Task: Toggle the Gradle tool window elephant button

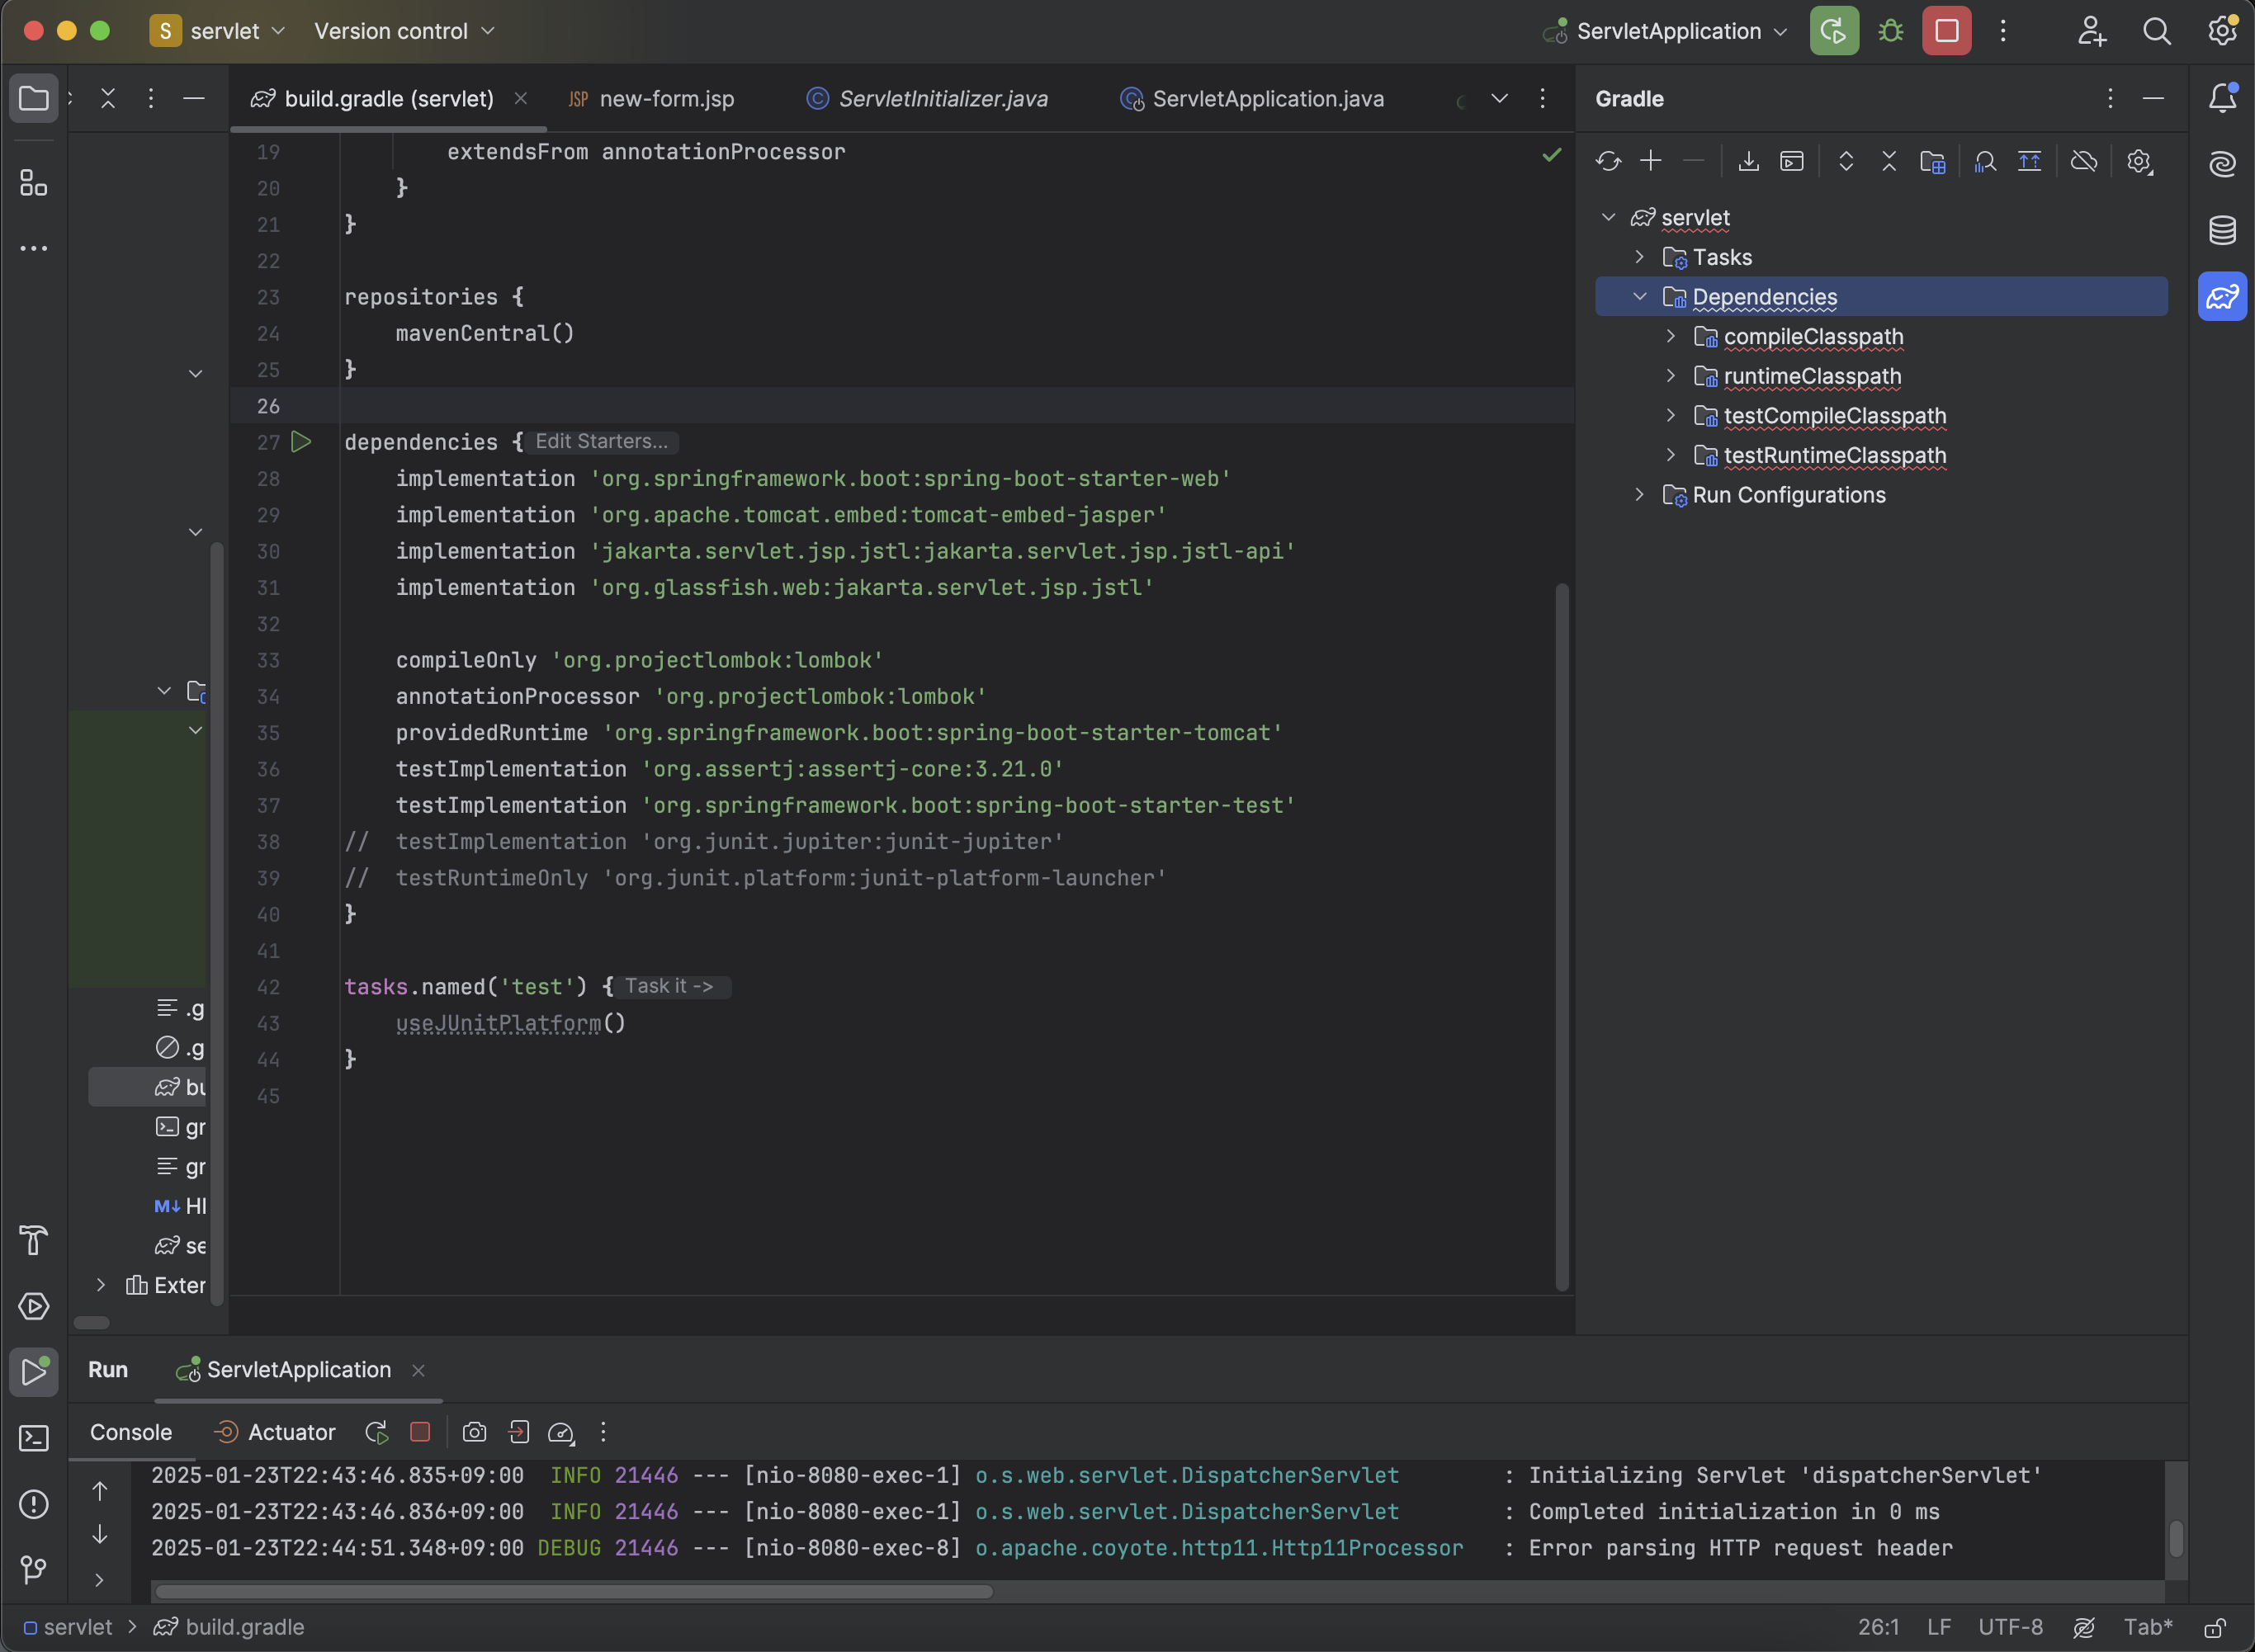Action: coord(2222,296)
